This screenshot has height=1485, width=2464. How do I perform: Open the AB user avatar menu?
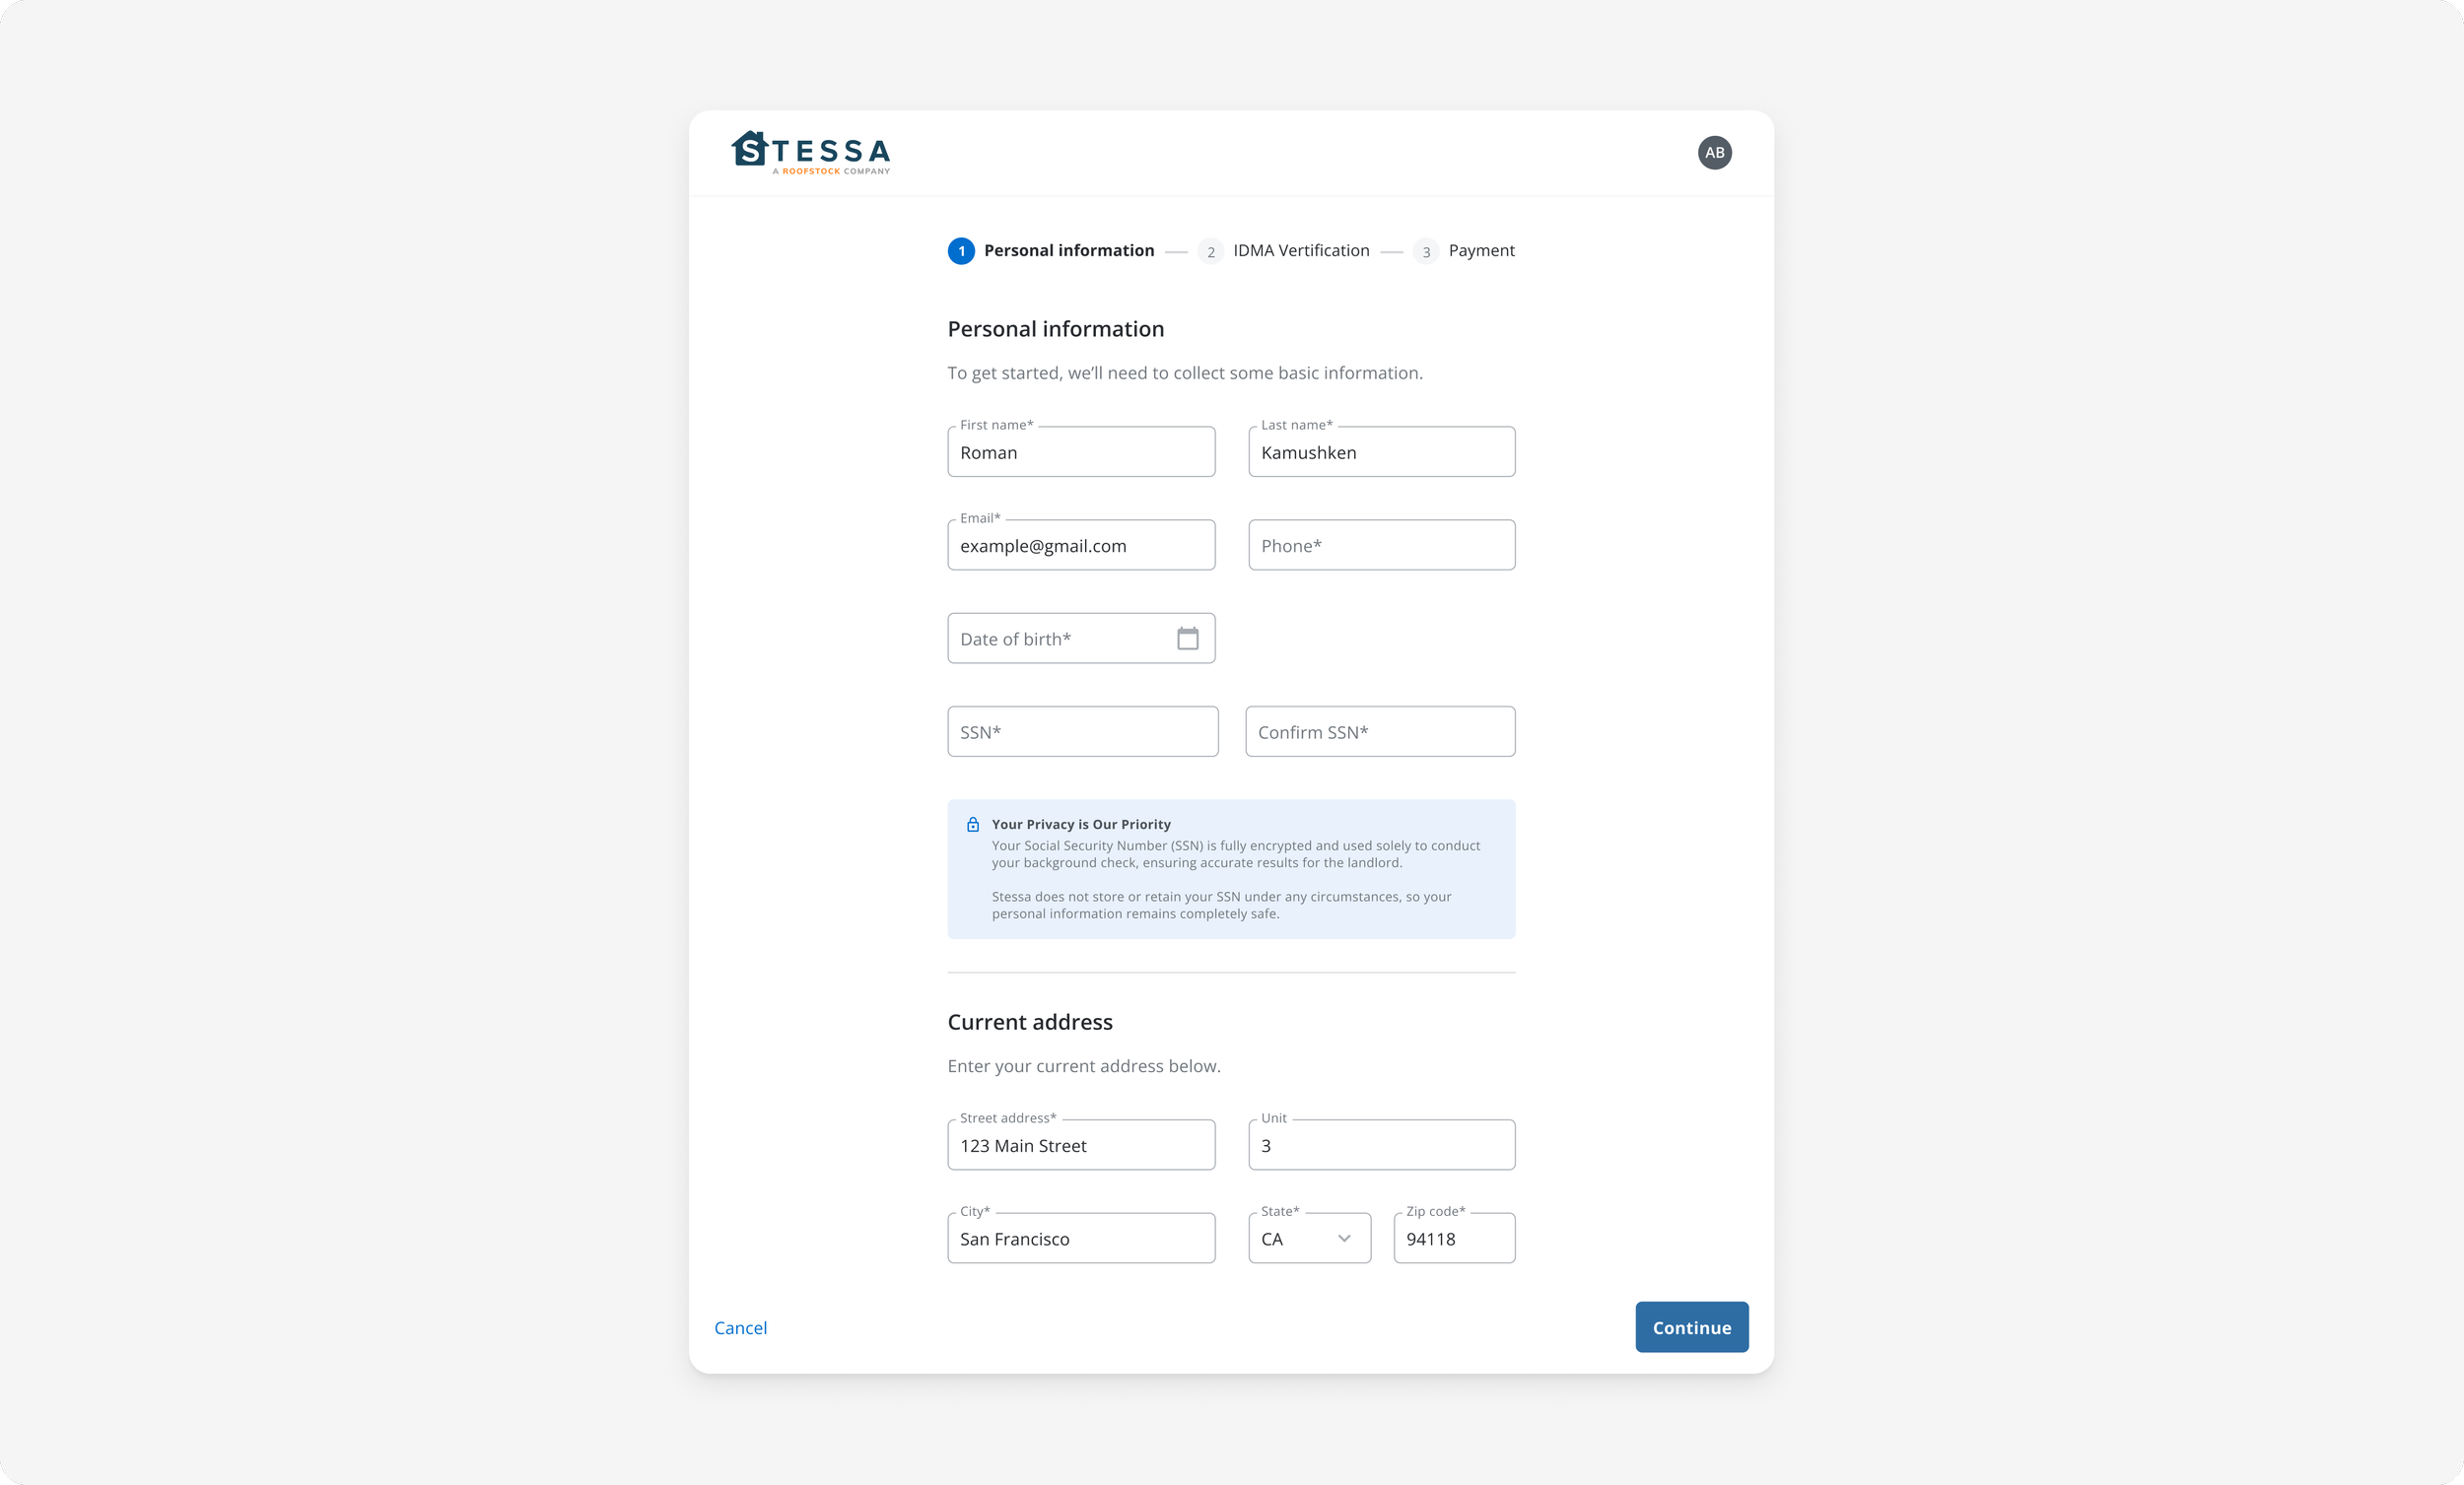1714,153
